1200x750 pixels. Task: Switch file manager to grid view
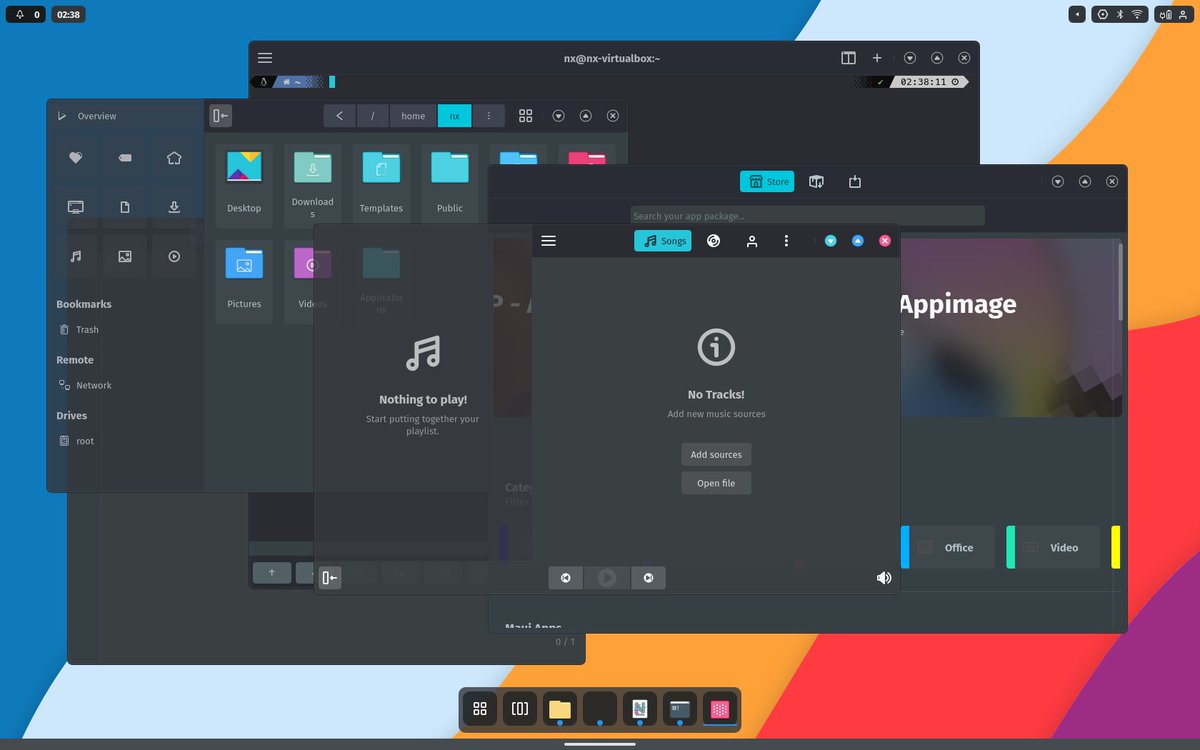(526, 116)
